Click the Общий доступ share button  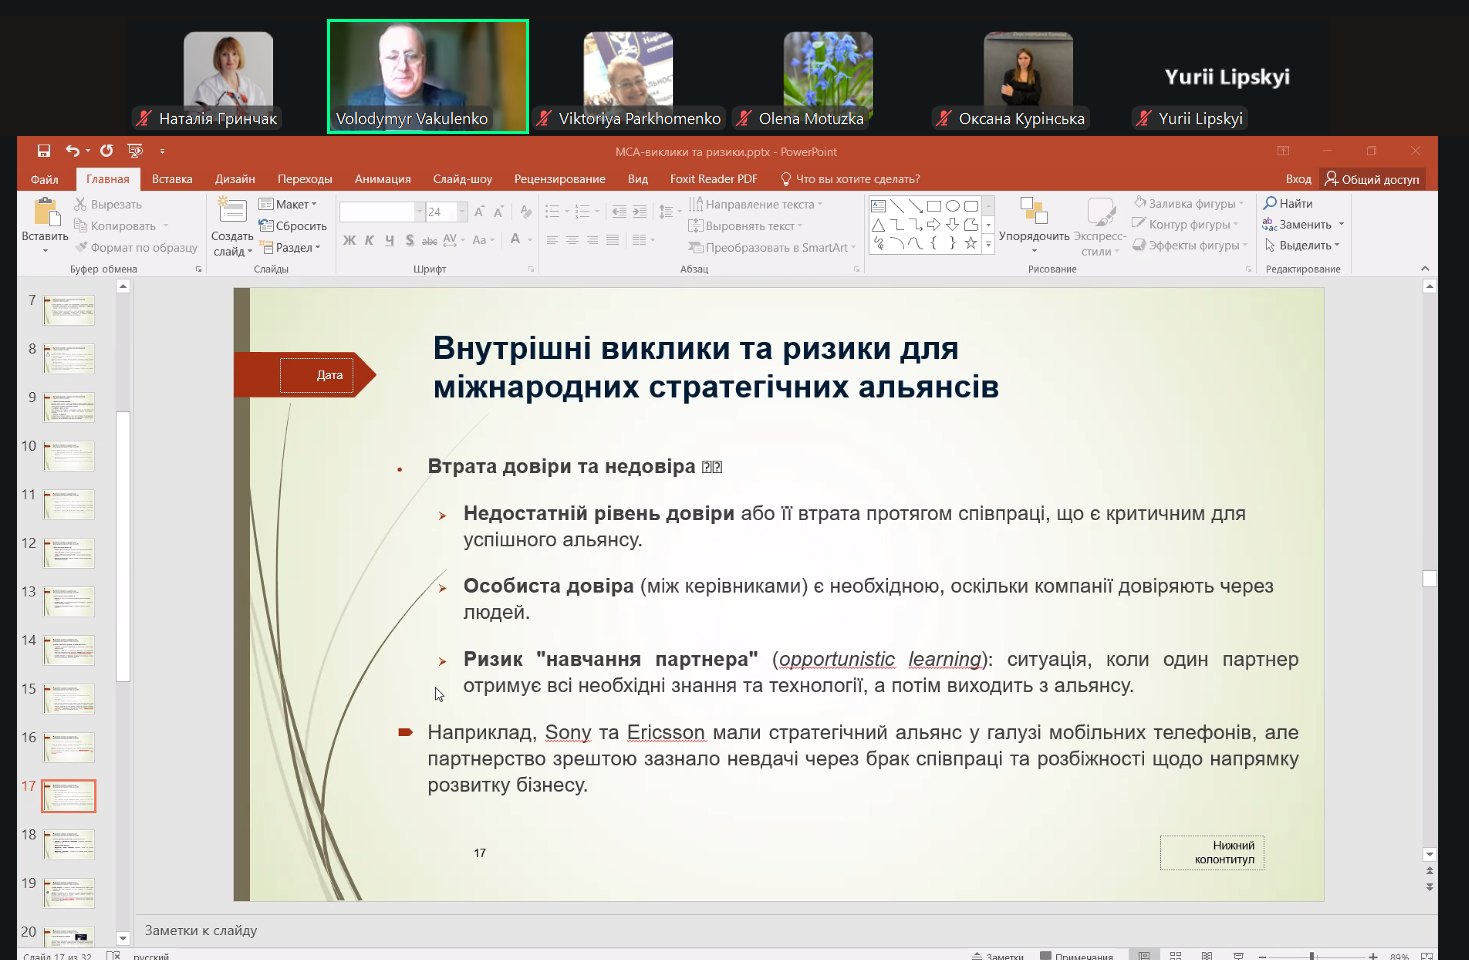[1372, 179]
